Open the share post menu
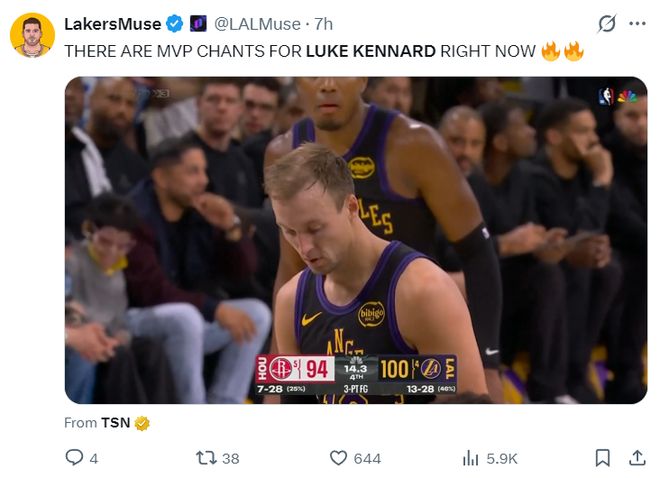The width and height of the screenshot is (660, 478). (636, 457)
